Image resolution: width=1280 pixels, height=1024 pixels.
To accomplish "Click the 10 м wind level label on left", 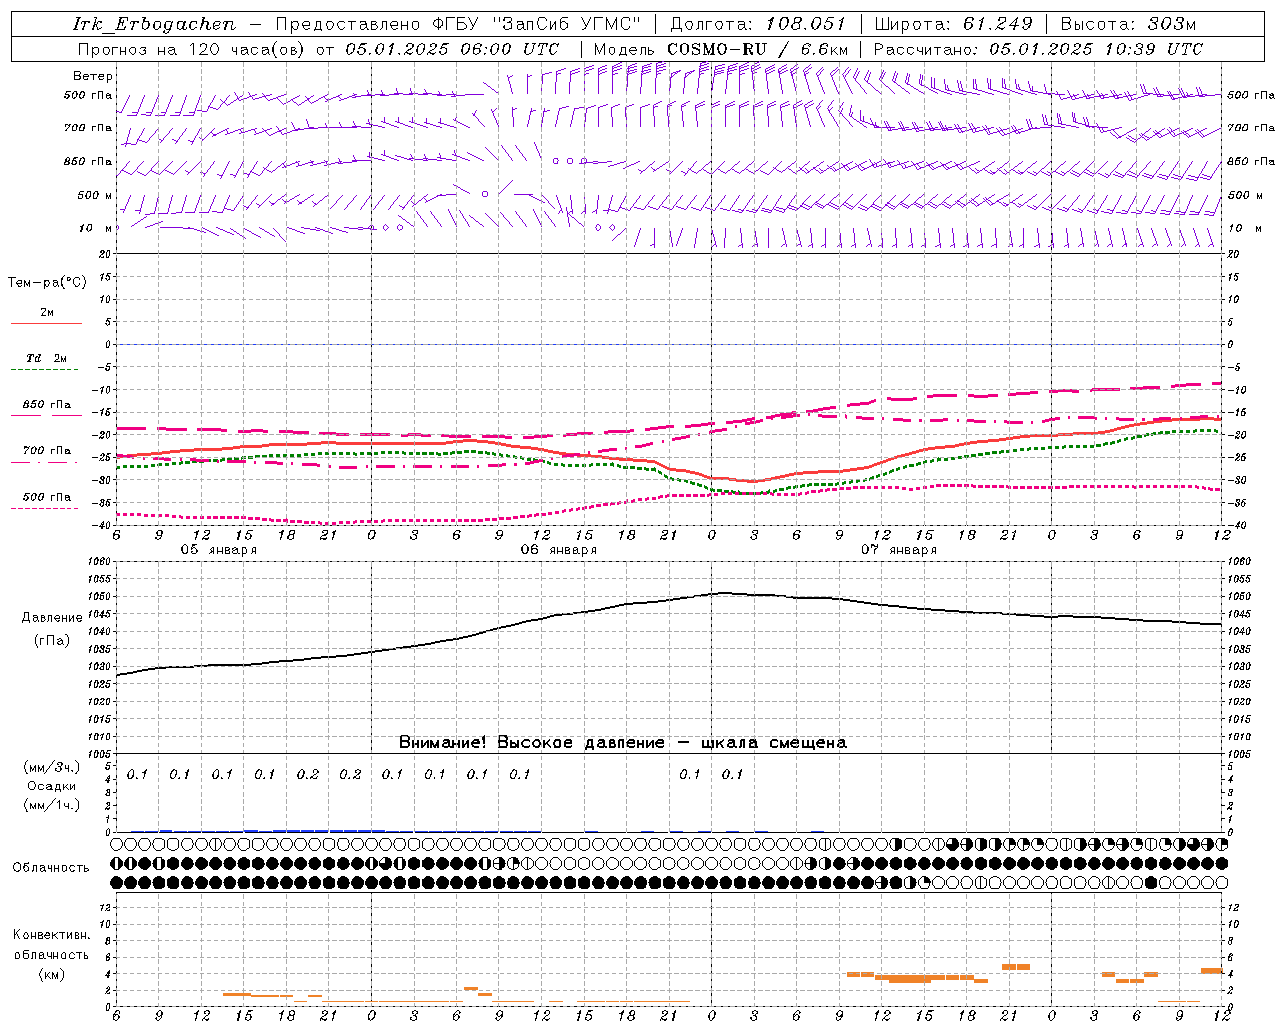I will [x=95, y=228].
